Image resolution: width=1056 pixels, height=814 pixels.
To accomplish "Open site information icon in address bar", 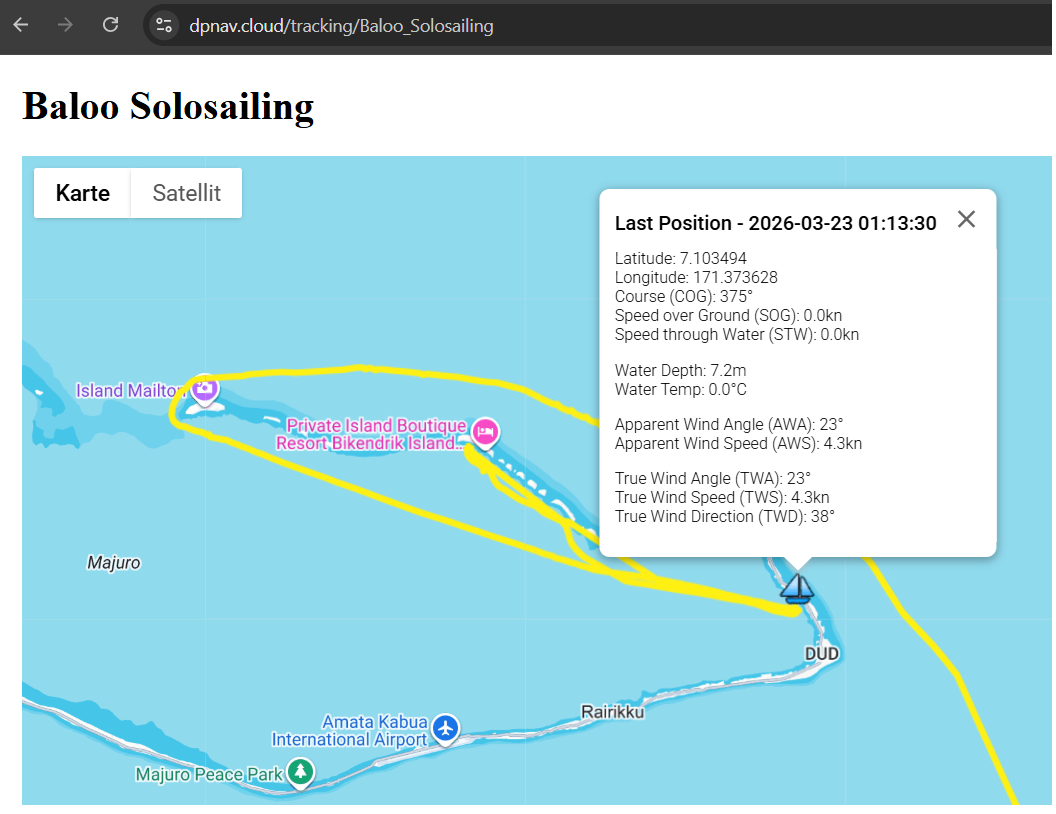I will pos(165,25).
